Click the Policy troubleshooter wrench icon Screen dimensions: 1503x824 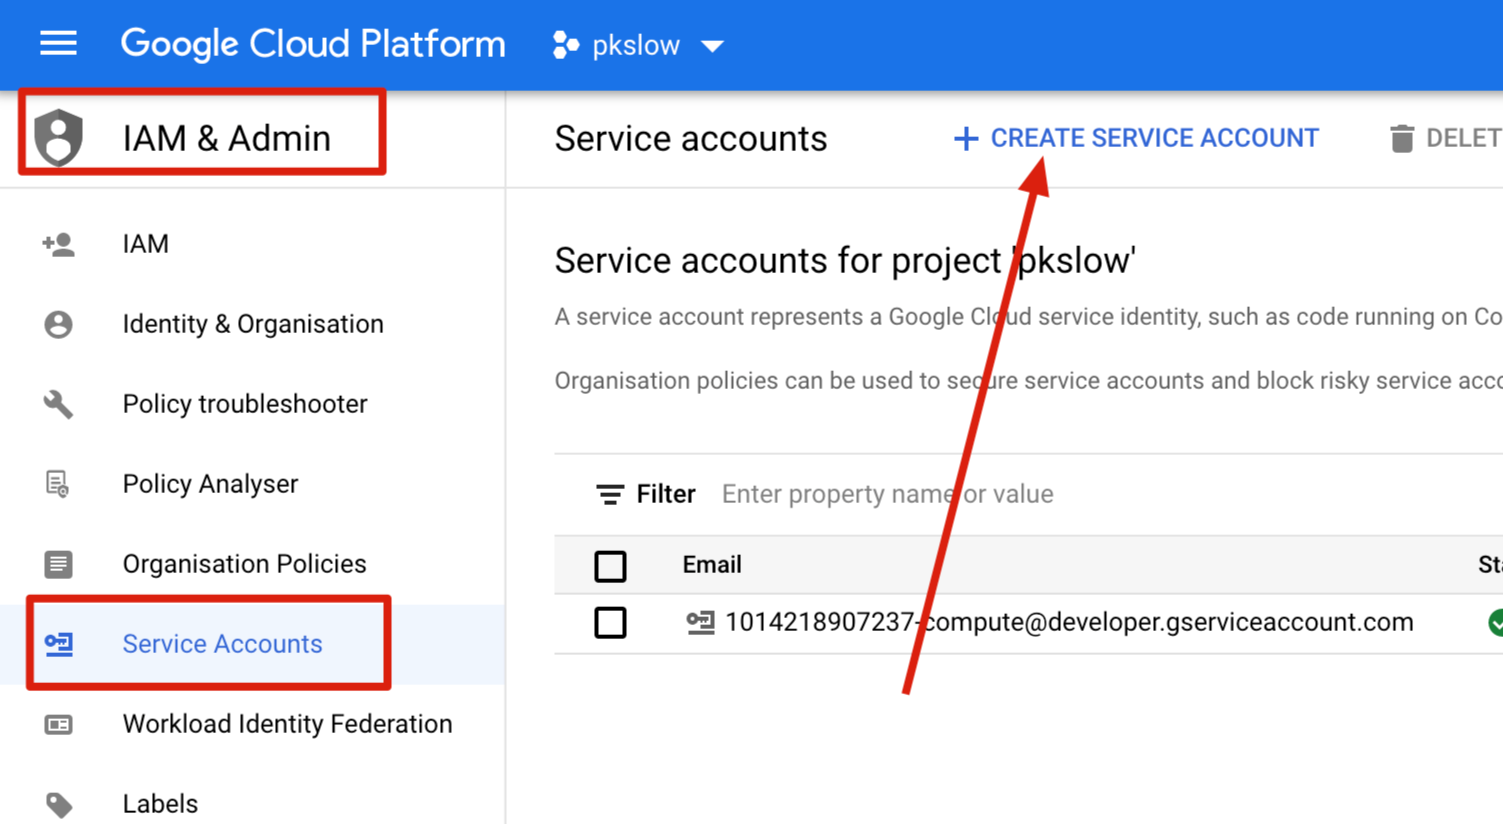57,403
